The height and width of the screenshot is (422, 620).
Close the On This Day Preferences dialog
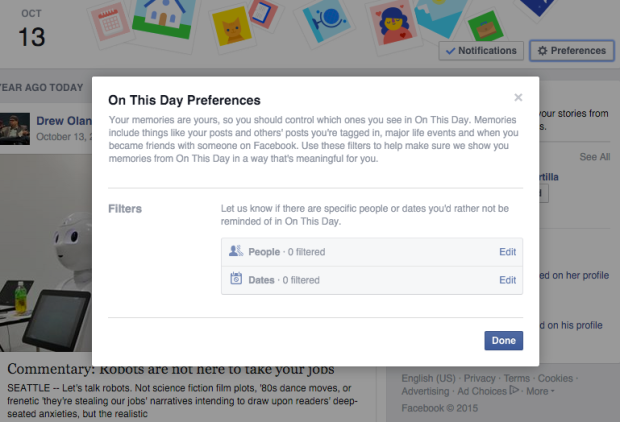click(518, 98)
